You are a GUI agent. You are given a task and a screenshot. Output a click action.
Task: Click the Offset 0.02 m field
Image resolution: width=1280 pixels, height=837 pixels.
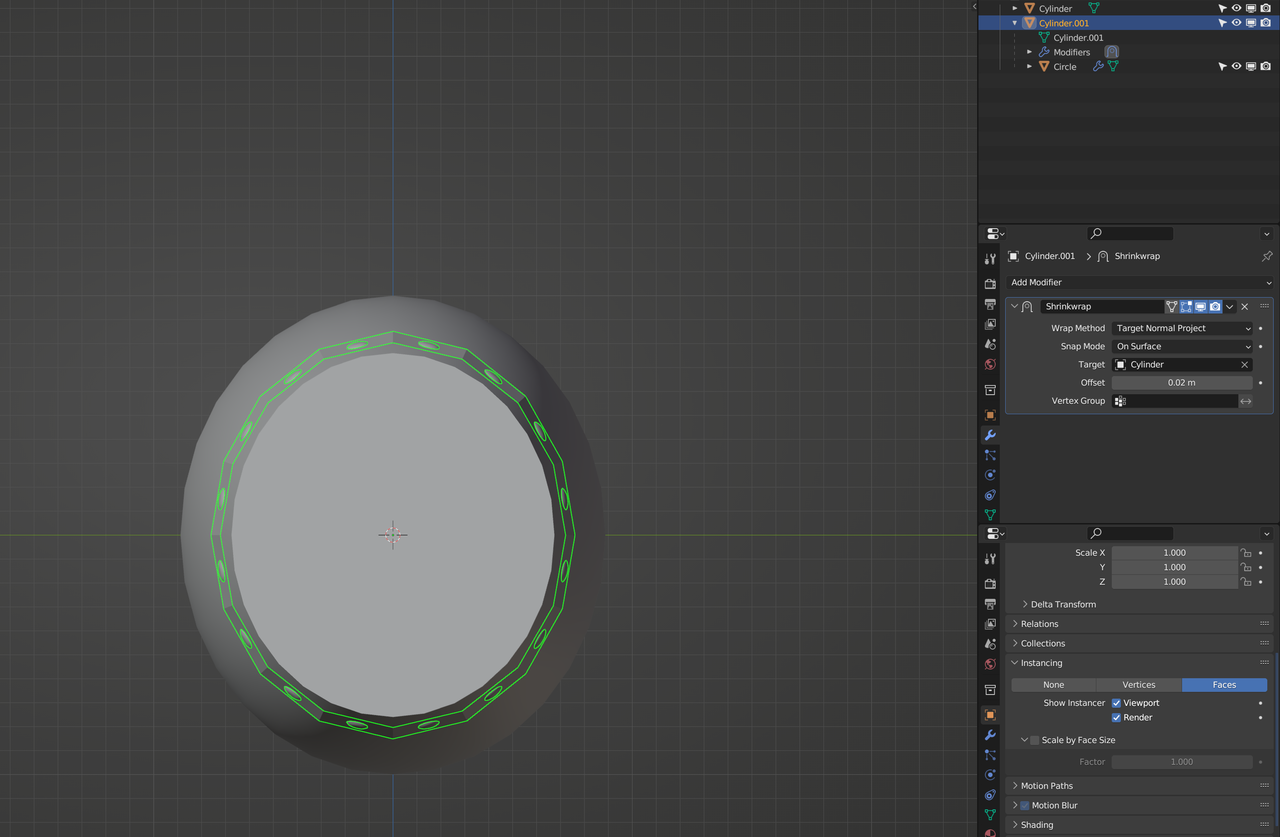pyautogui.click(x=1181, y=383)
